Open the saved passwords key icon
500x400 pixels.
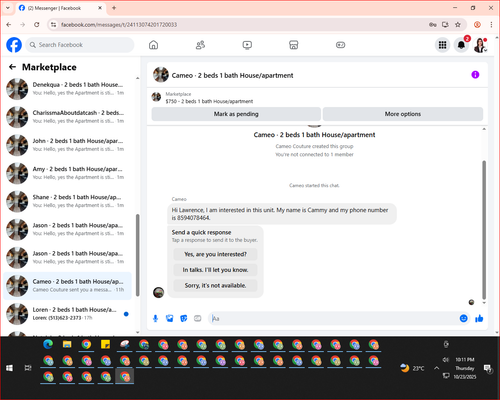(433, 25)
